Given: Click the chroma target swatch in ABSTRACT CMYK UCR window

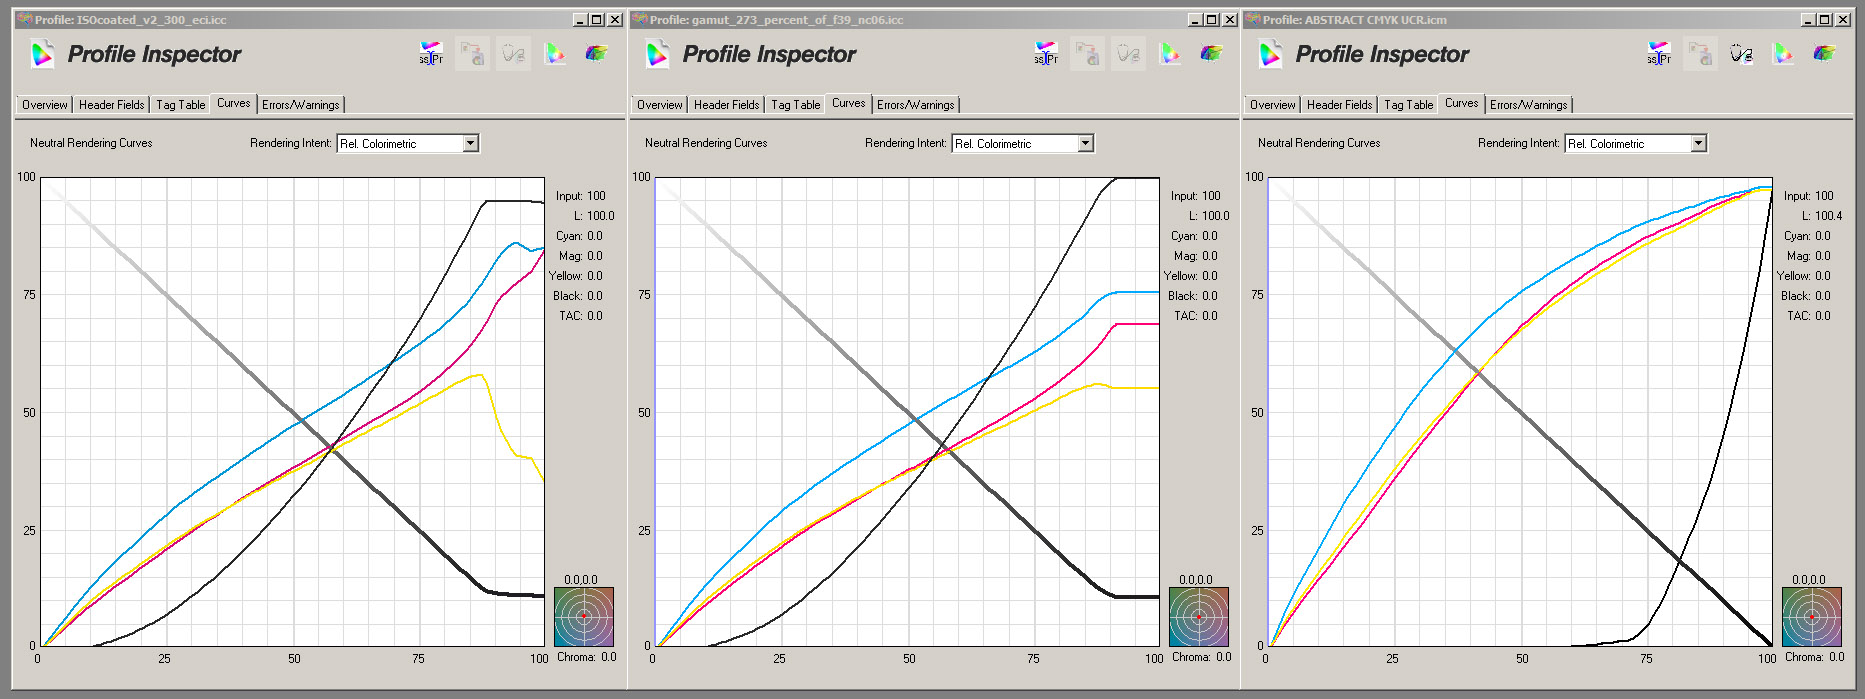Looking at the screenshot, I should pos(1812,617).
